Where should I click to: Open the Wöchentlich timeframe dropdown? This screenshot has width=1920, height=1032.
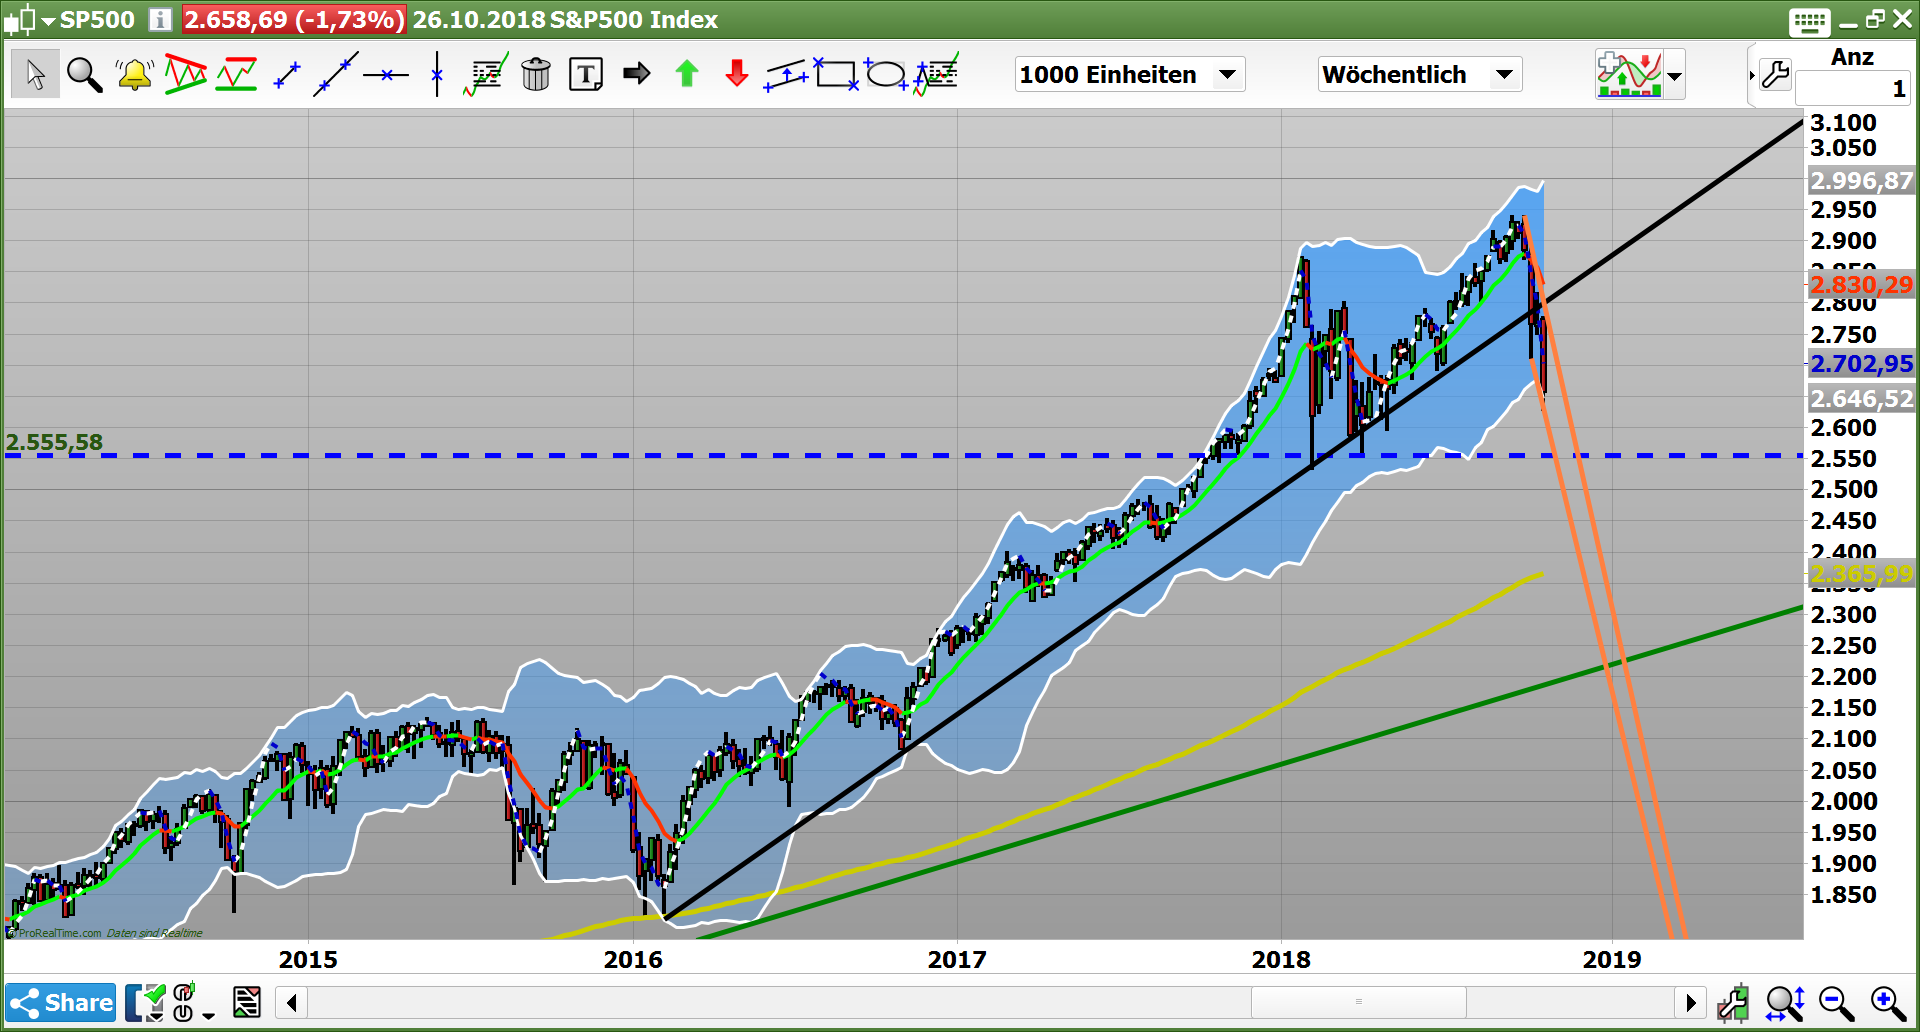(x=1420, y=74)
